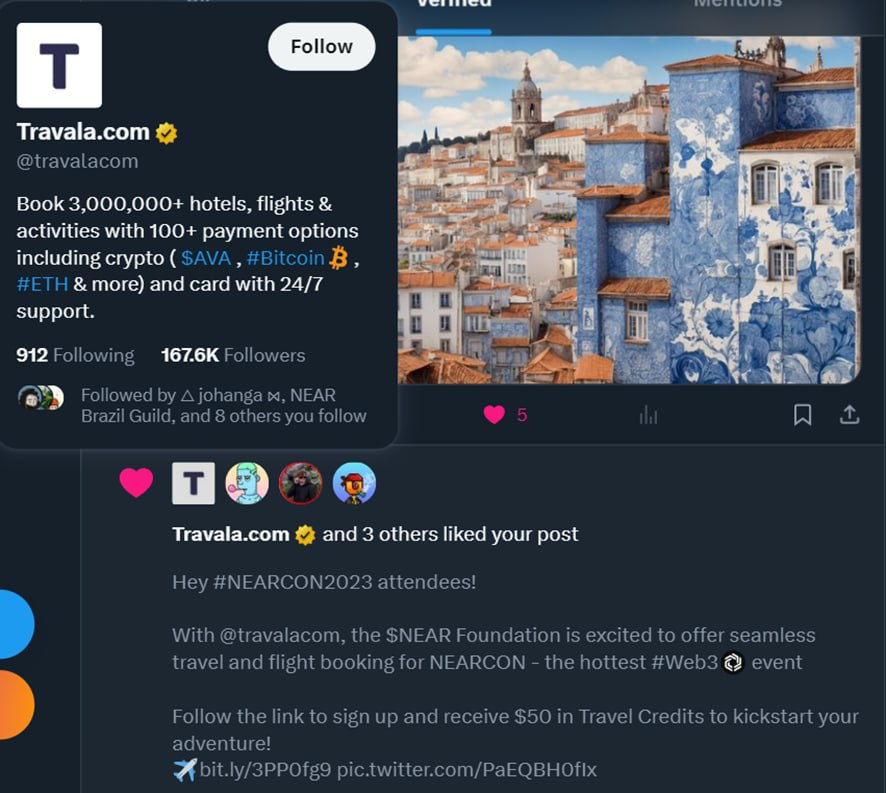Switch to the Mentions tab
Screen dimensions: 886x793
tap(737, 5)
